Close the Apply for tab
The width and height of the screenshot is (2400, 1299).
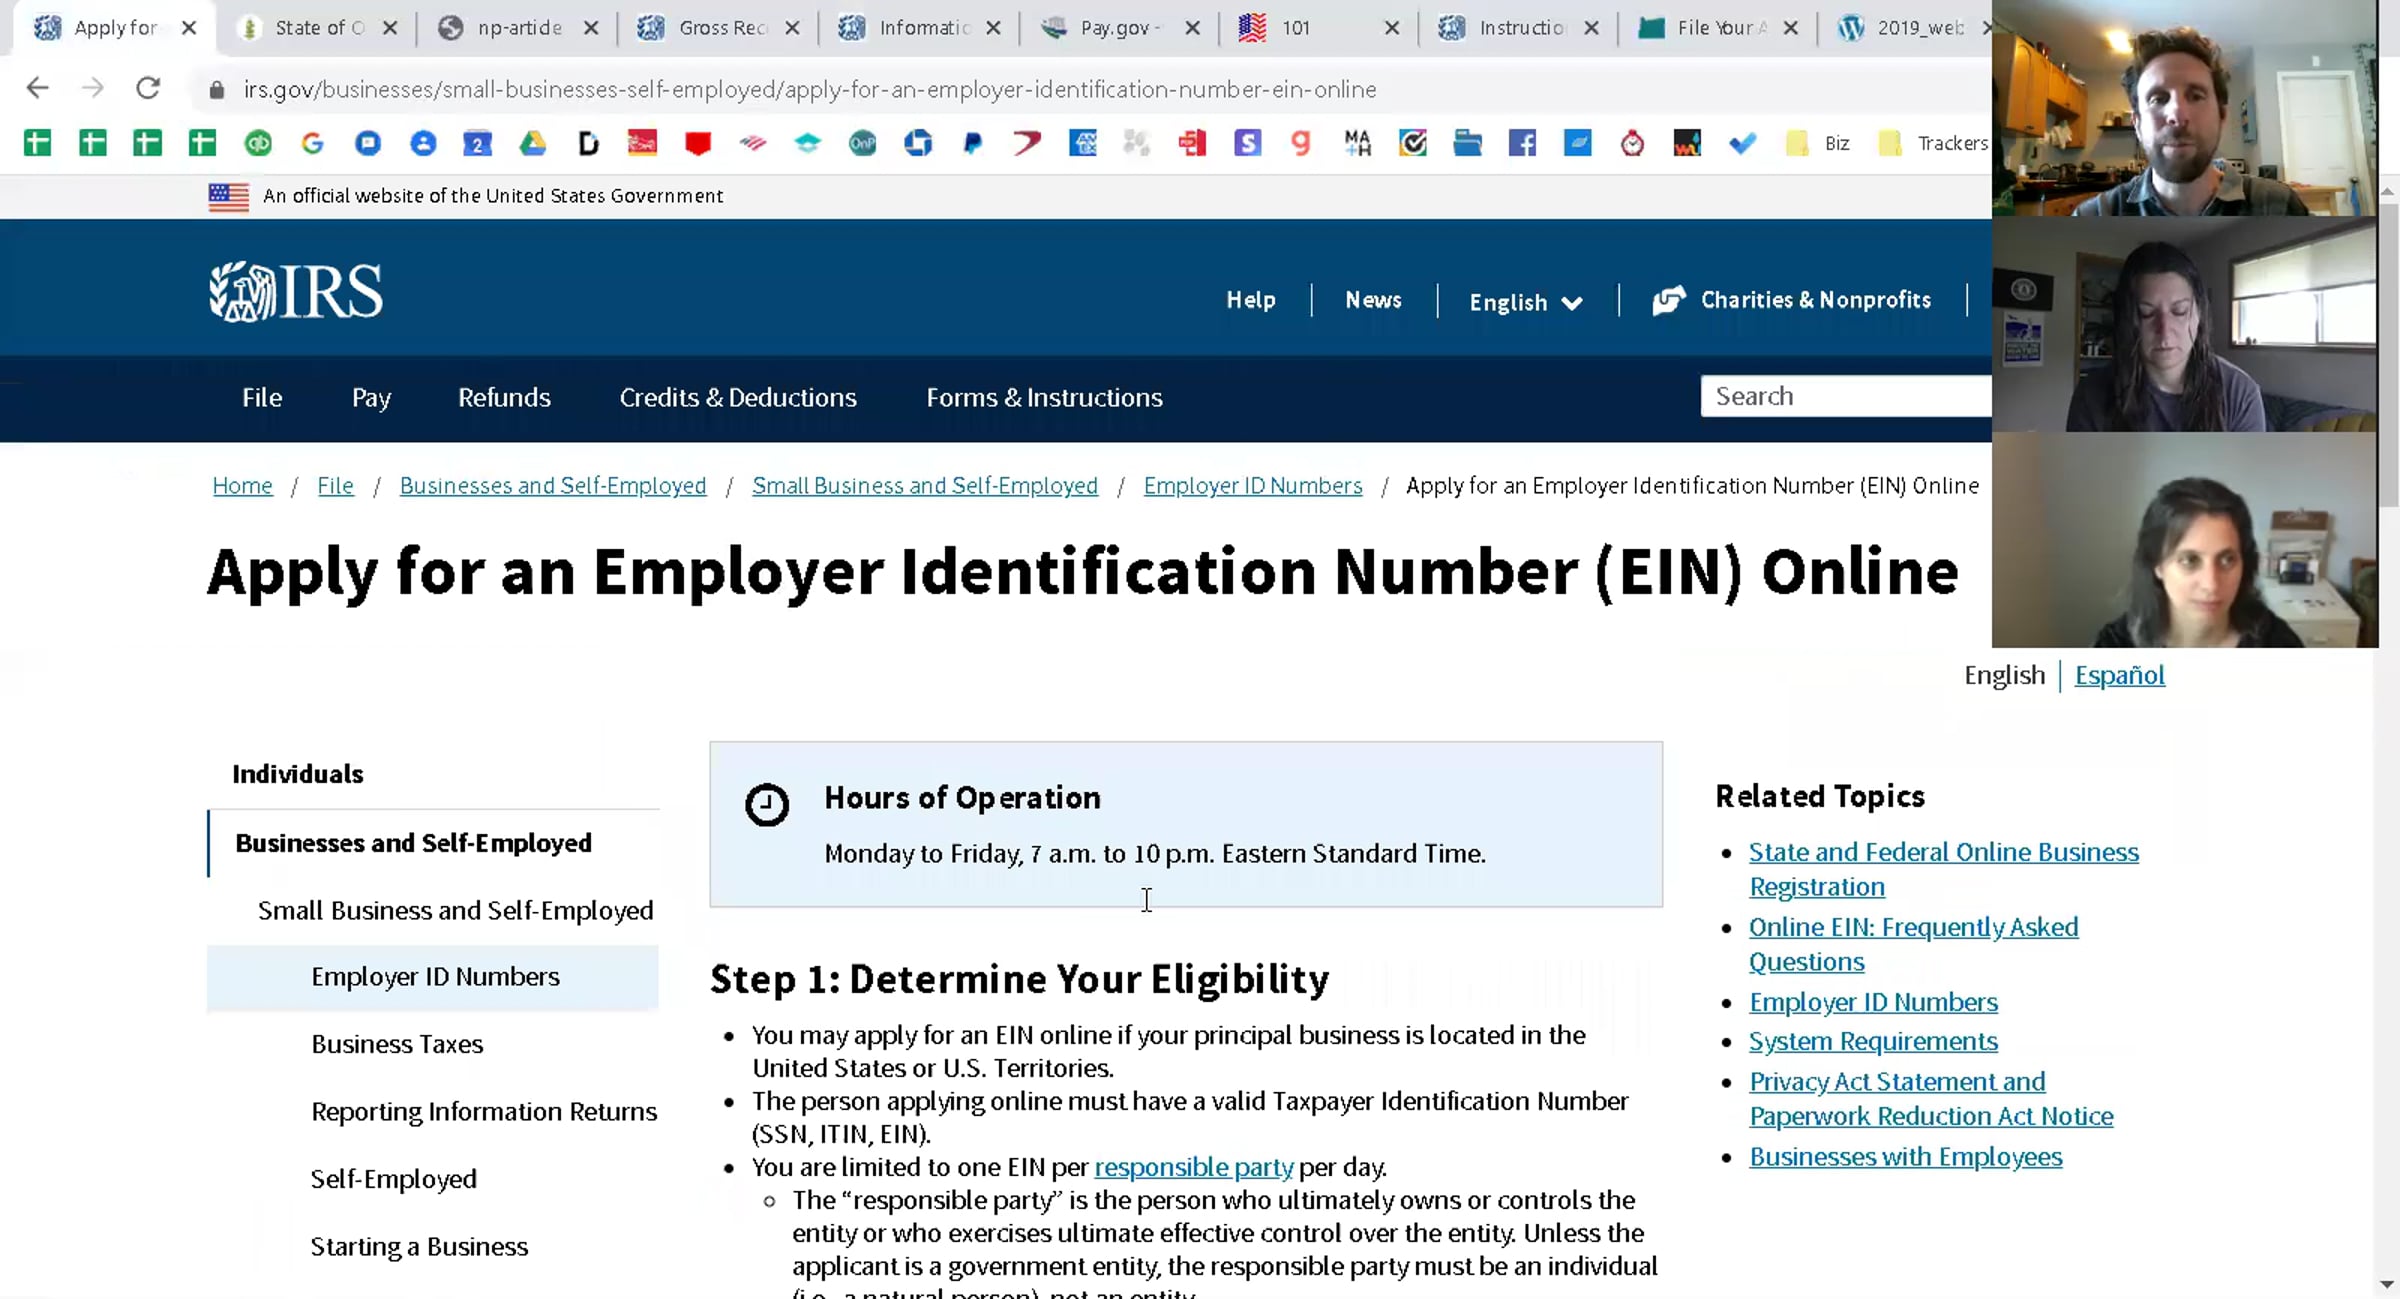(x=189, y=28)
